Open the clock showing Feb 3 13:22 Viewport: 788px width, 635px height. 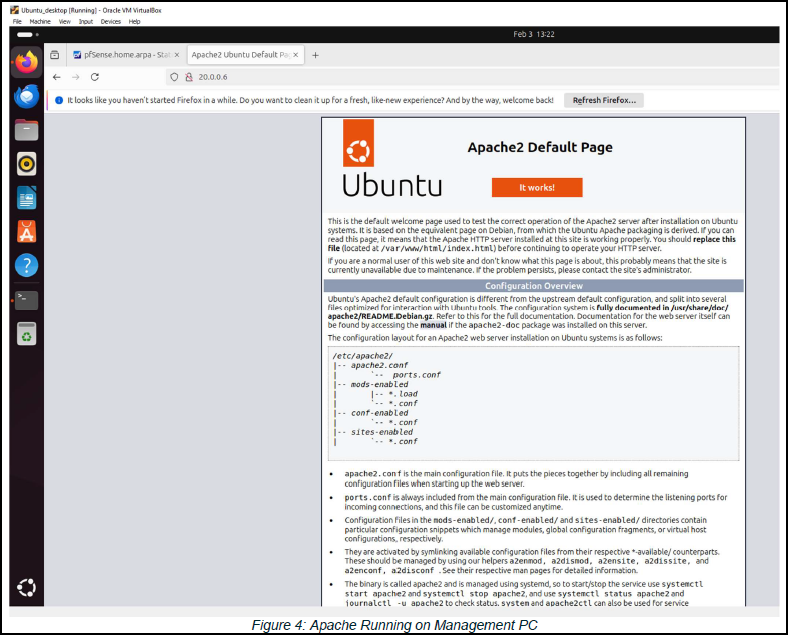point(534,34)
